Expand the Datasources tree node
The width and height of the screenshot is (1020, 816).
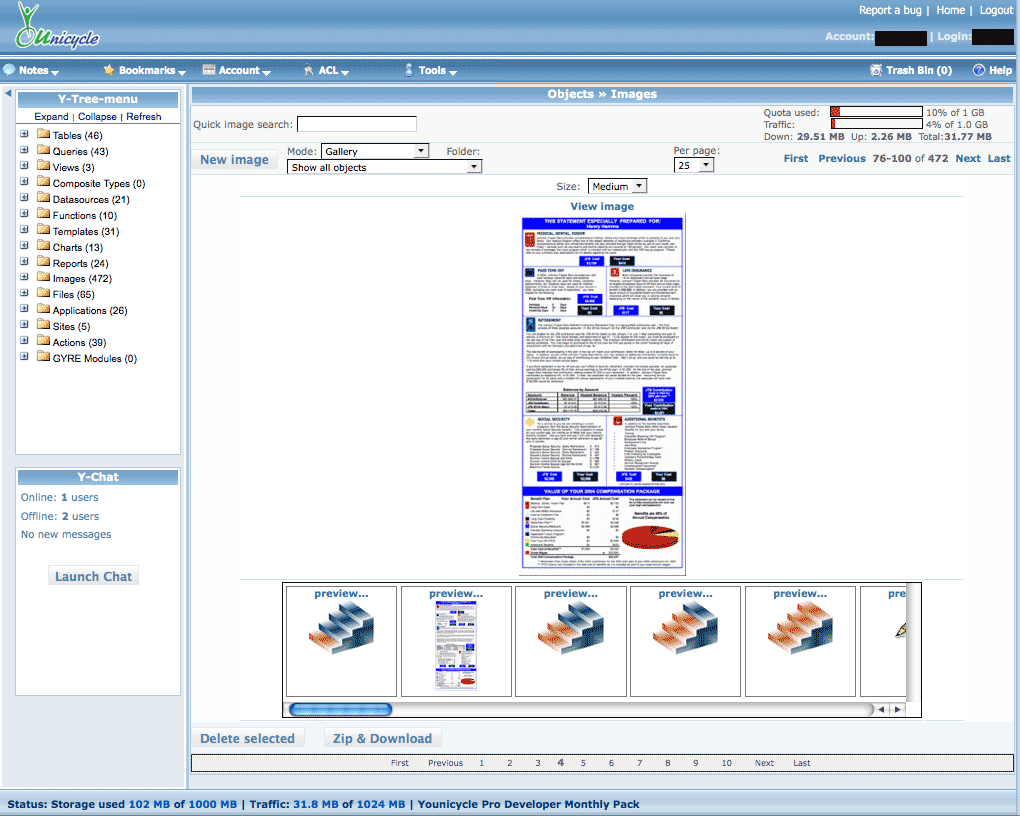click(25, 199)
